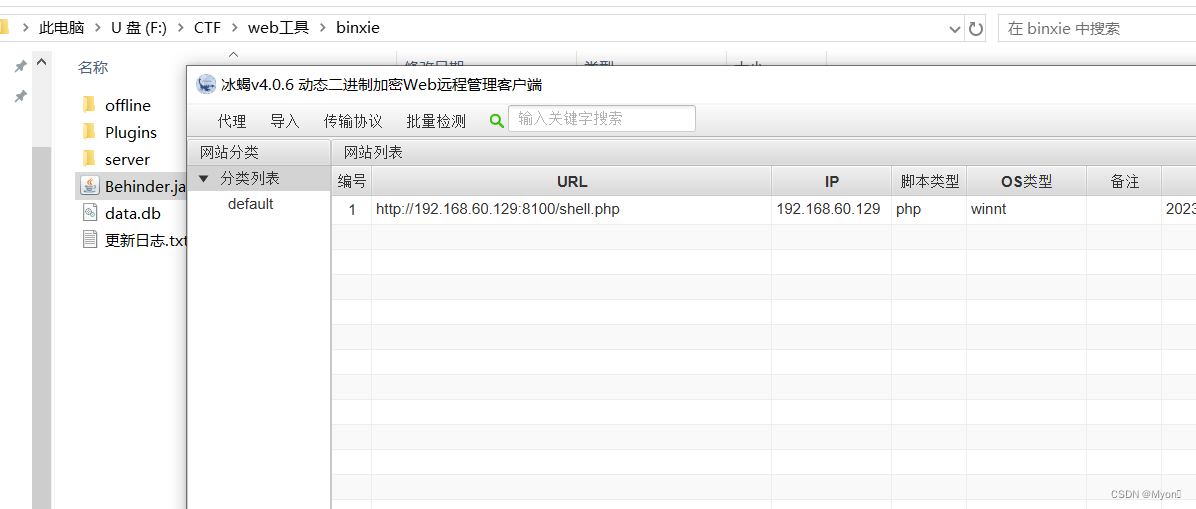
Task: Click the binxie breadcrumb segment
Action: (x=358, y=28)
